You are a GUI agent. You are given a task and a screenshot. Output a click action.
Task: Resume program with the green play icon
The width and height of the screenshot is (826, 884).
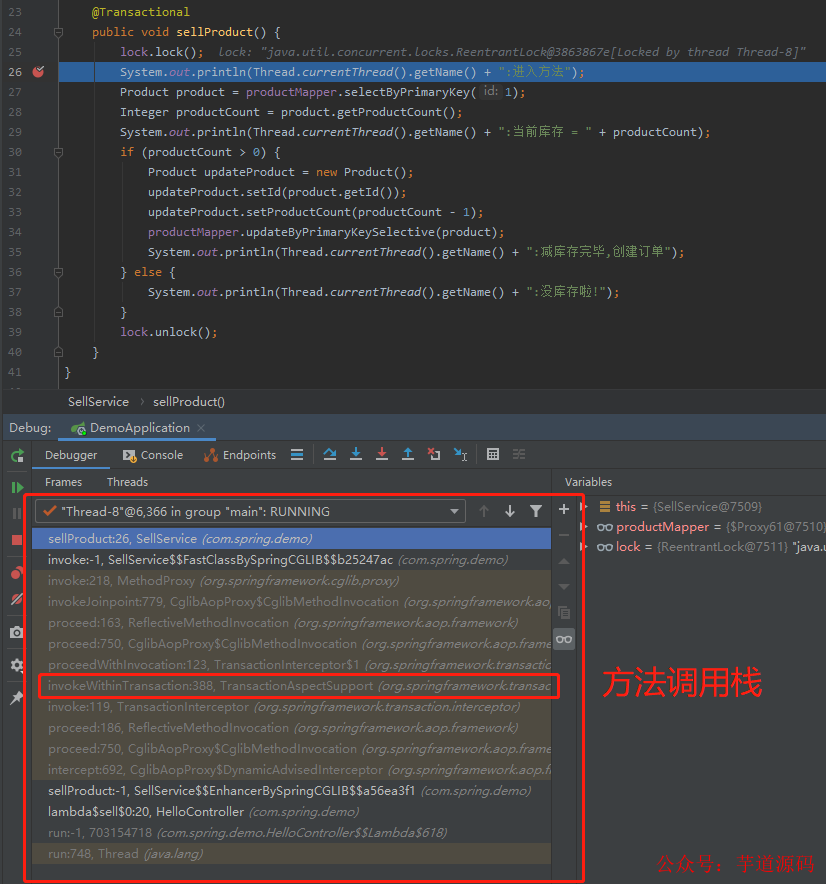[17, 487]
